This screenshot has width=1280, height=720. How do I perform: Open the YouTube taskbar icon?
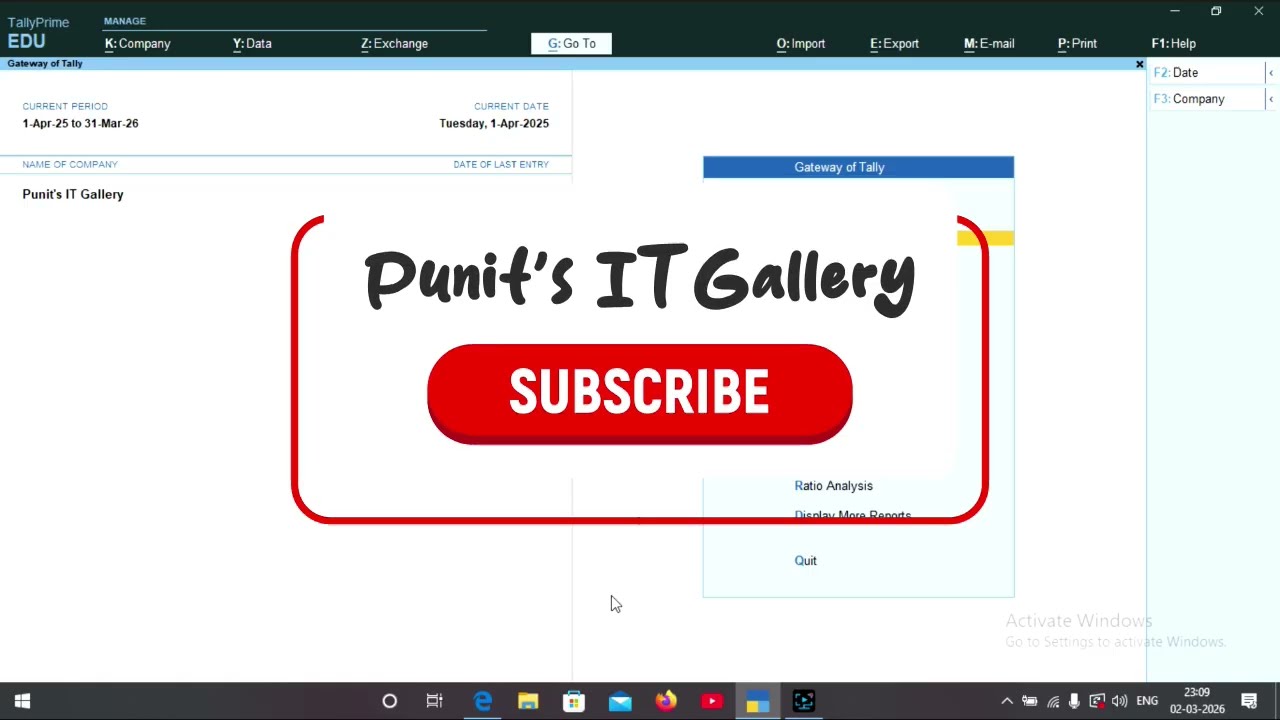(711, 701)
